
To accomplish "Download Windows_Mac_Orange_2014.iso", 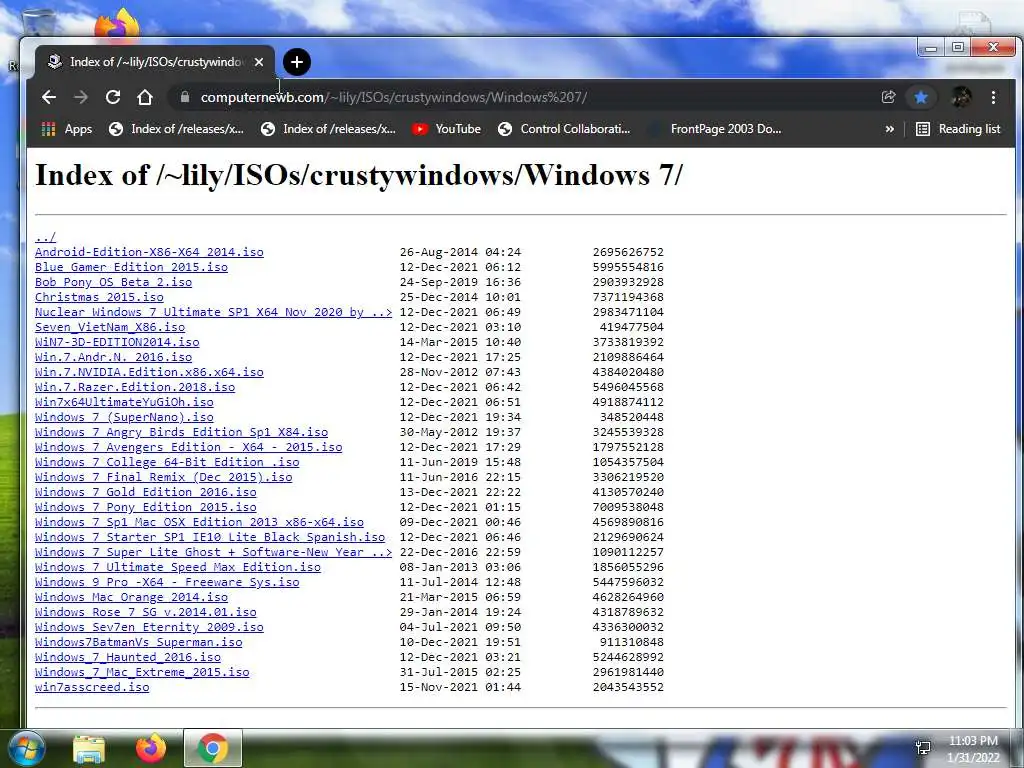I will pyautogui.click(x=131, y=598).
